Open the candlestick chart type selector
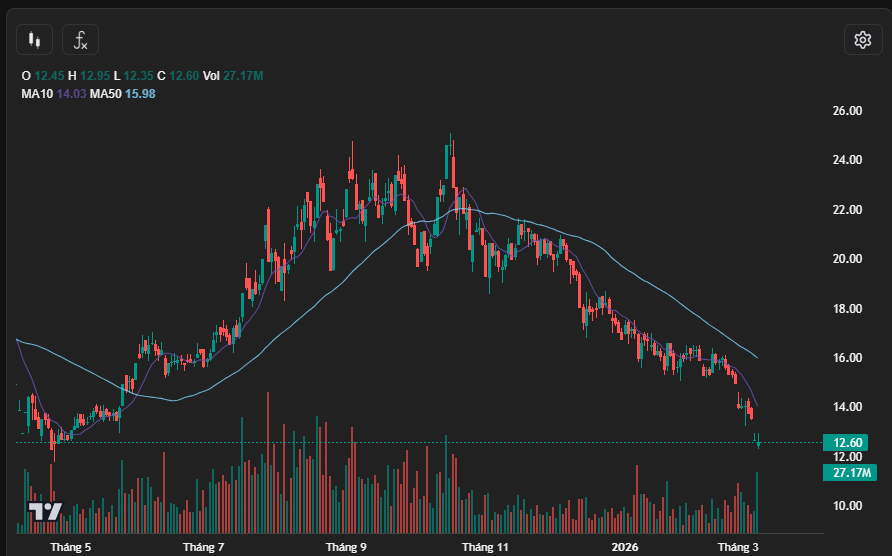Viewport: 892px width, 556px height. (x=36, y=40)
